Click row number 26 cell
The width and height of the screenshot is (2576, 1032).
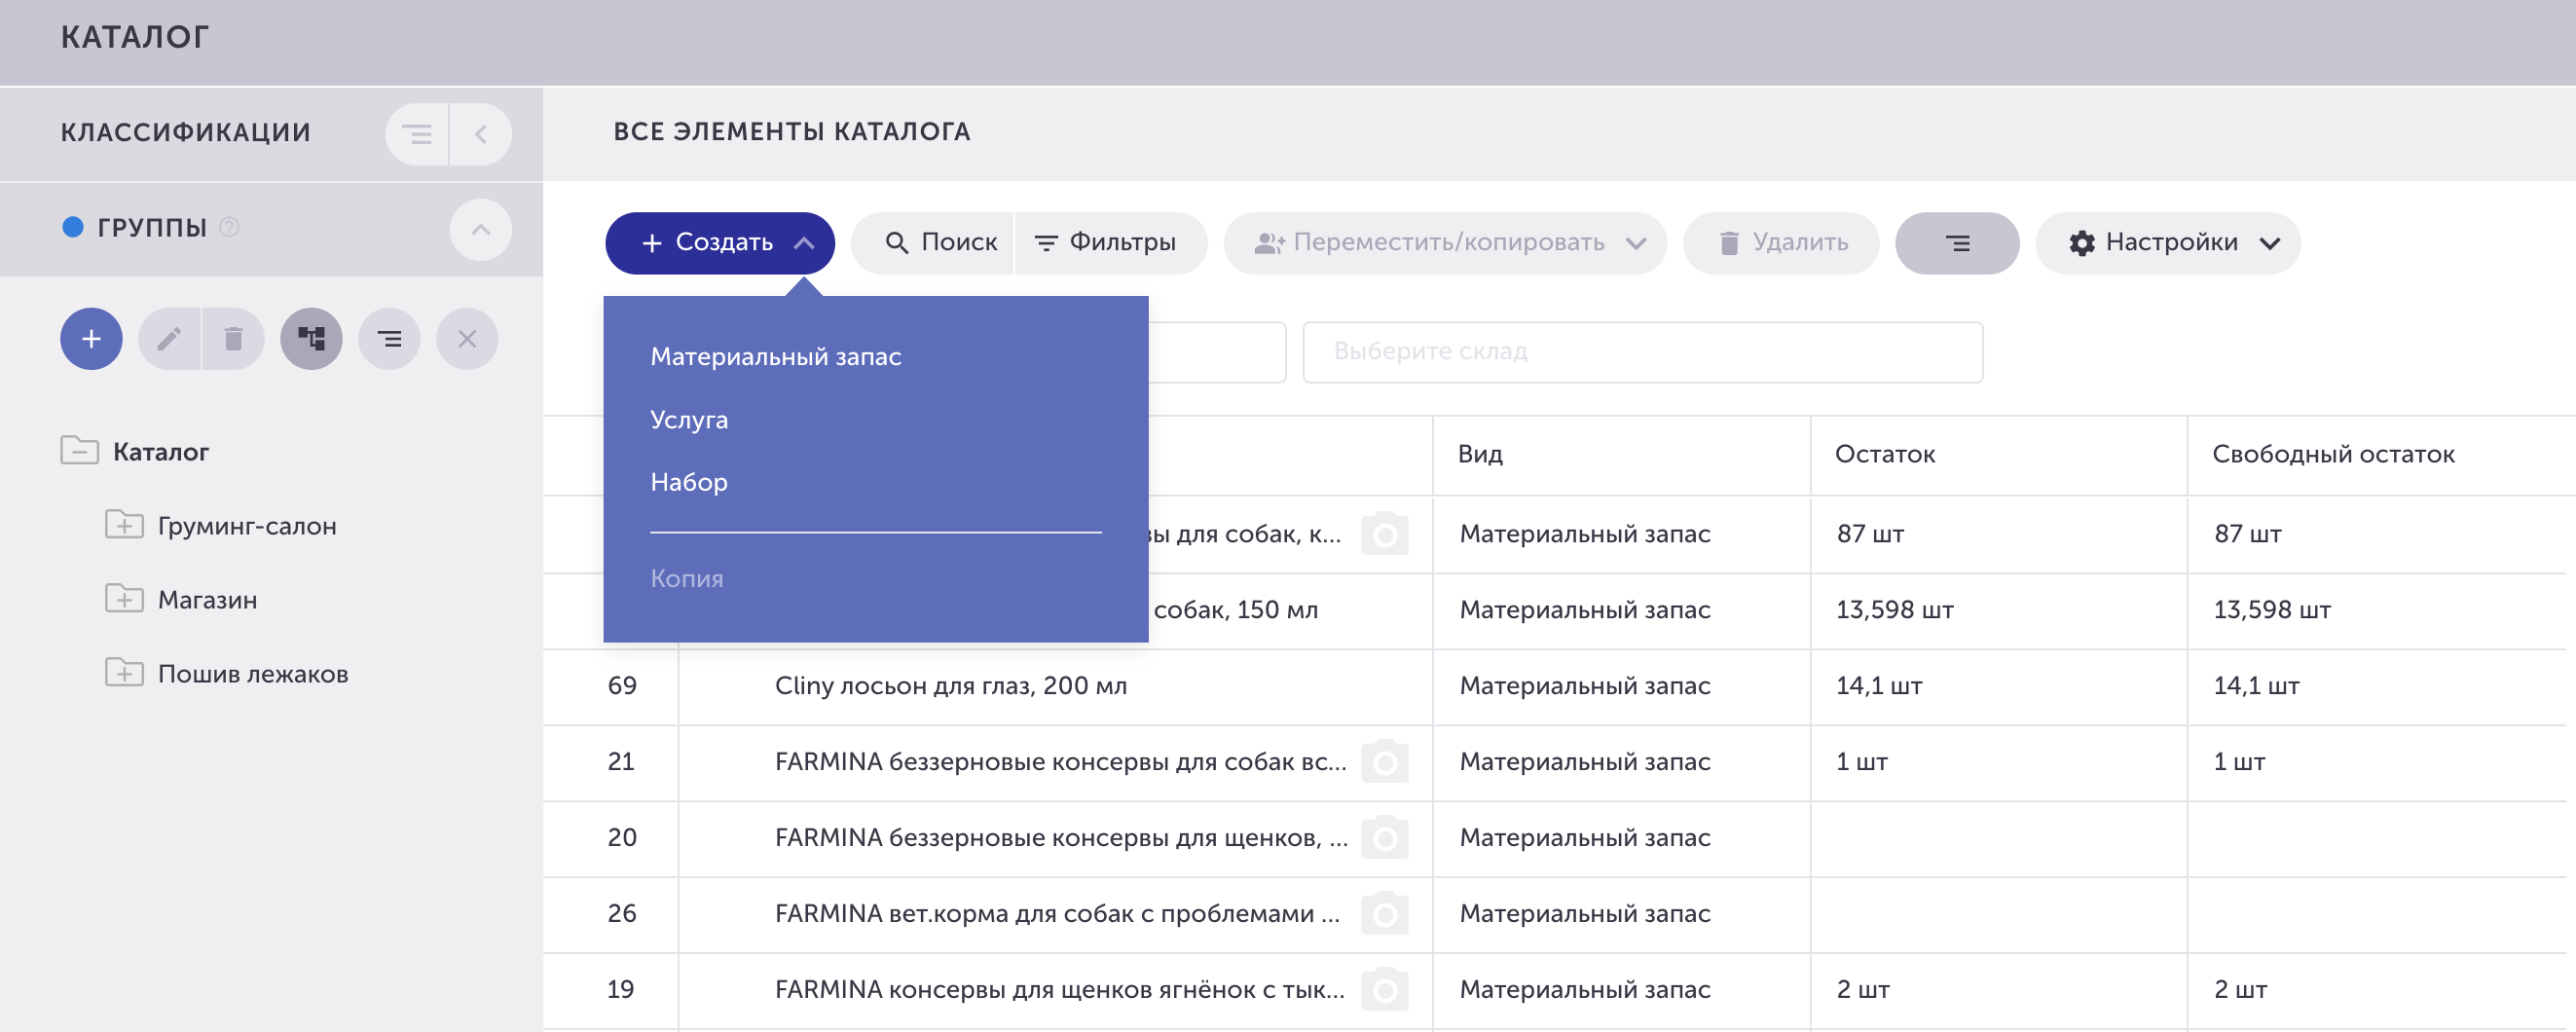tap(622, 914)
